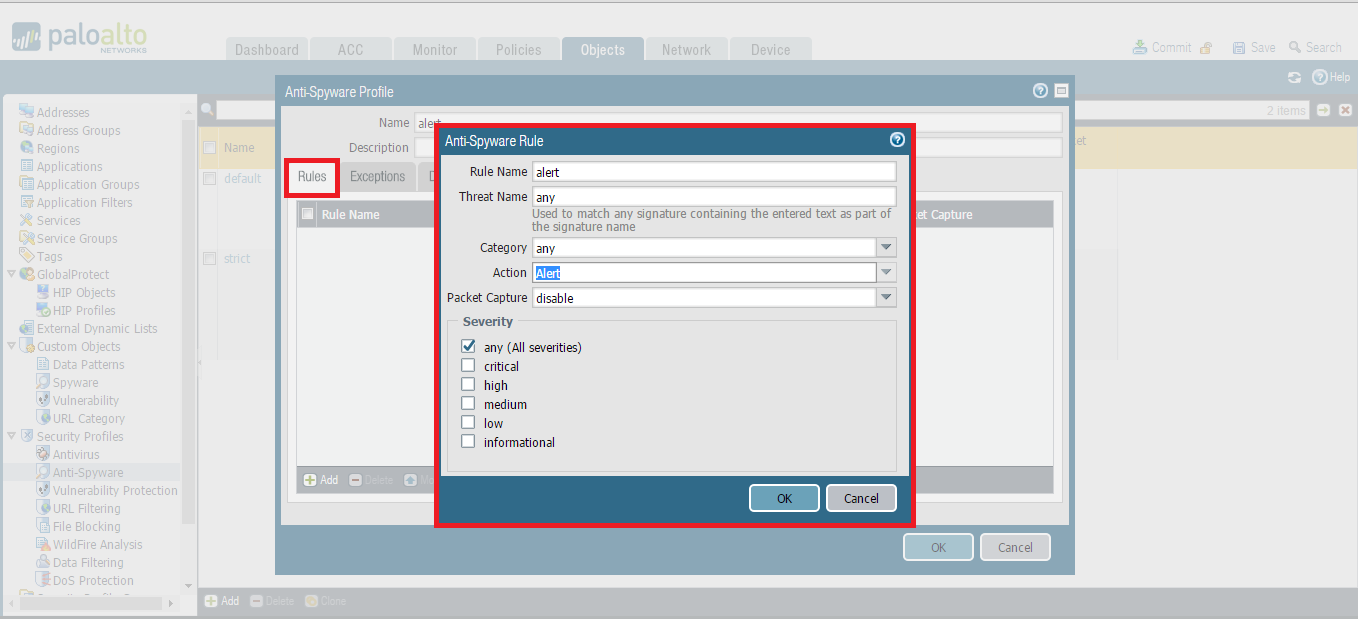Switch to the Device tab

(x=770, y=49)
